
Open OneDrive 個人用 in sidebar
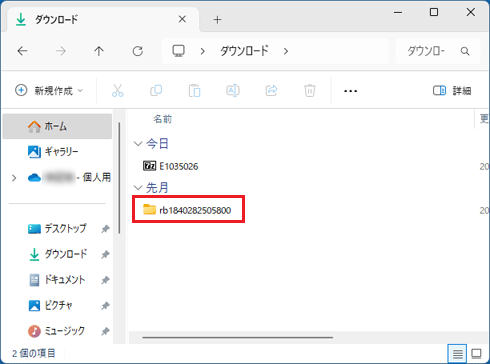tap(69, 178)
